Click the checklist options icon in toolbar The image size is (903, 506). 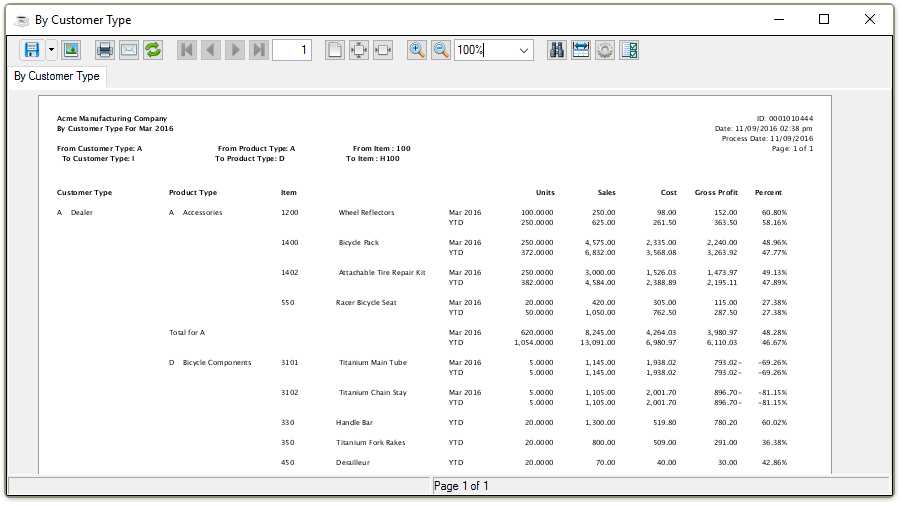click(x=629, y=50)
